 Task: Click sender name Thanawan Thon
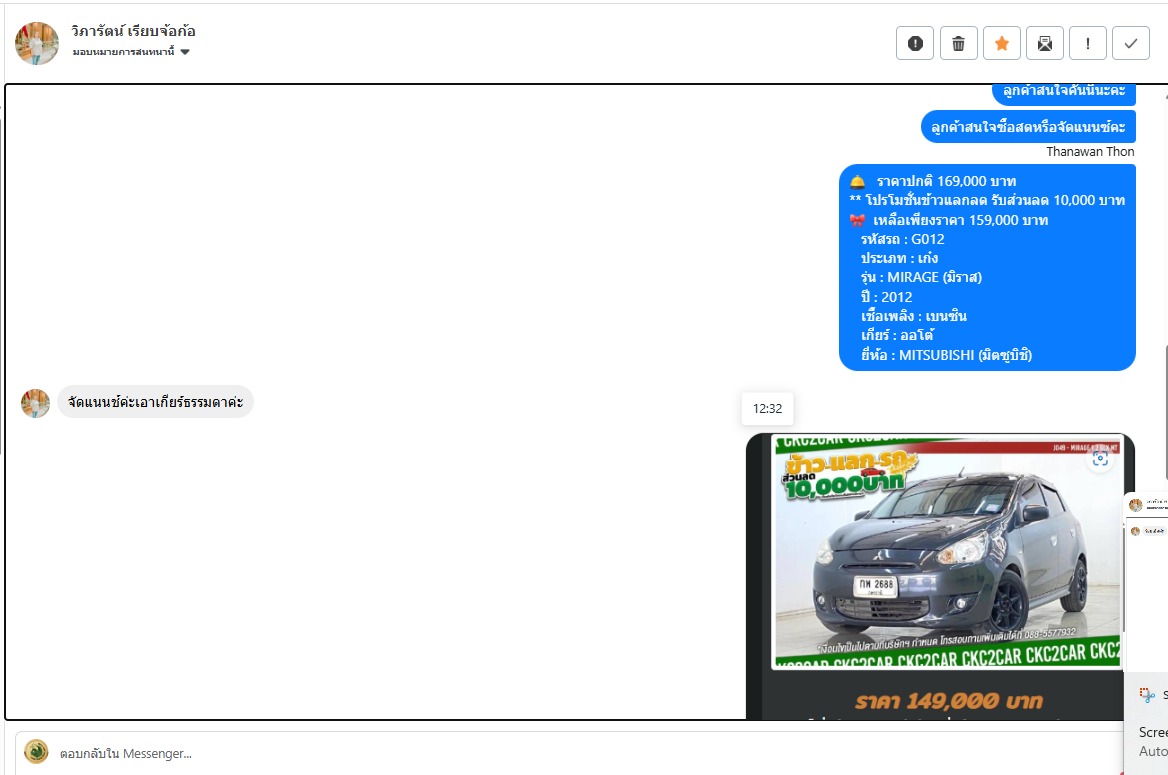(x=1090, y=152)
